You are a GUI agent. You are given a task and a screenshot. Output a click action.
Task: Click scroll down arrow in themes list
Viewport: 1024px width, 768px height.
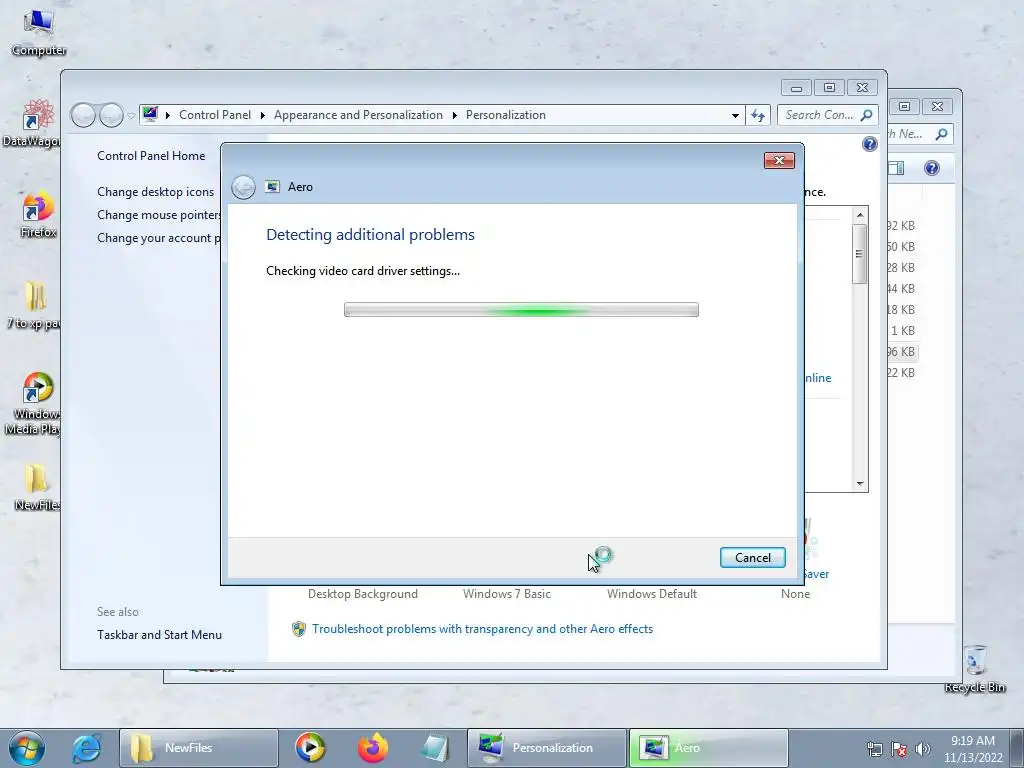tap(860, 484)
